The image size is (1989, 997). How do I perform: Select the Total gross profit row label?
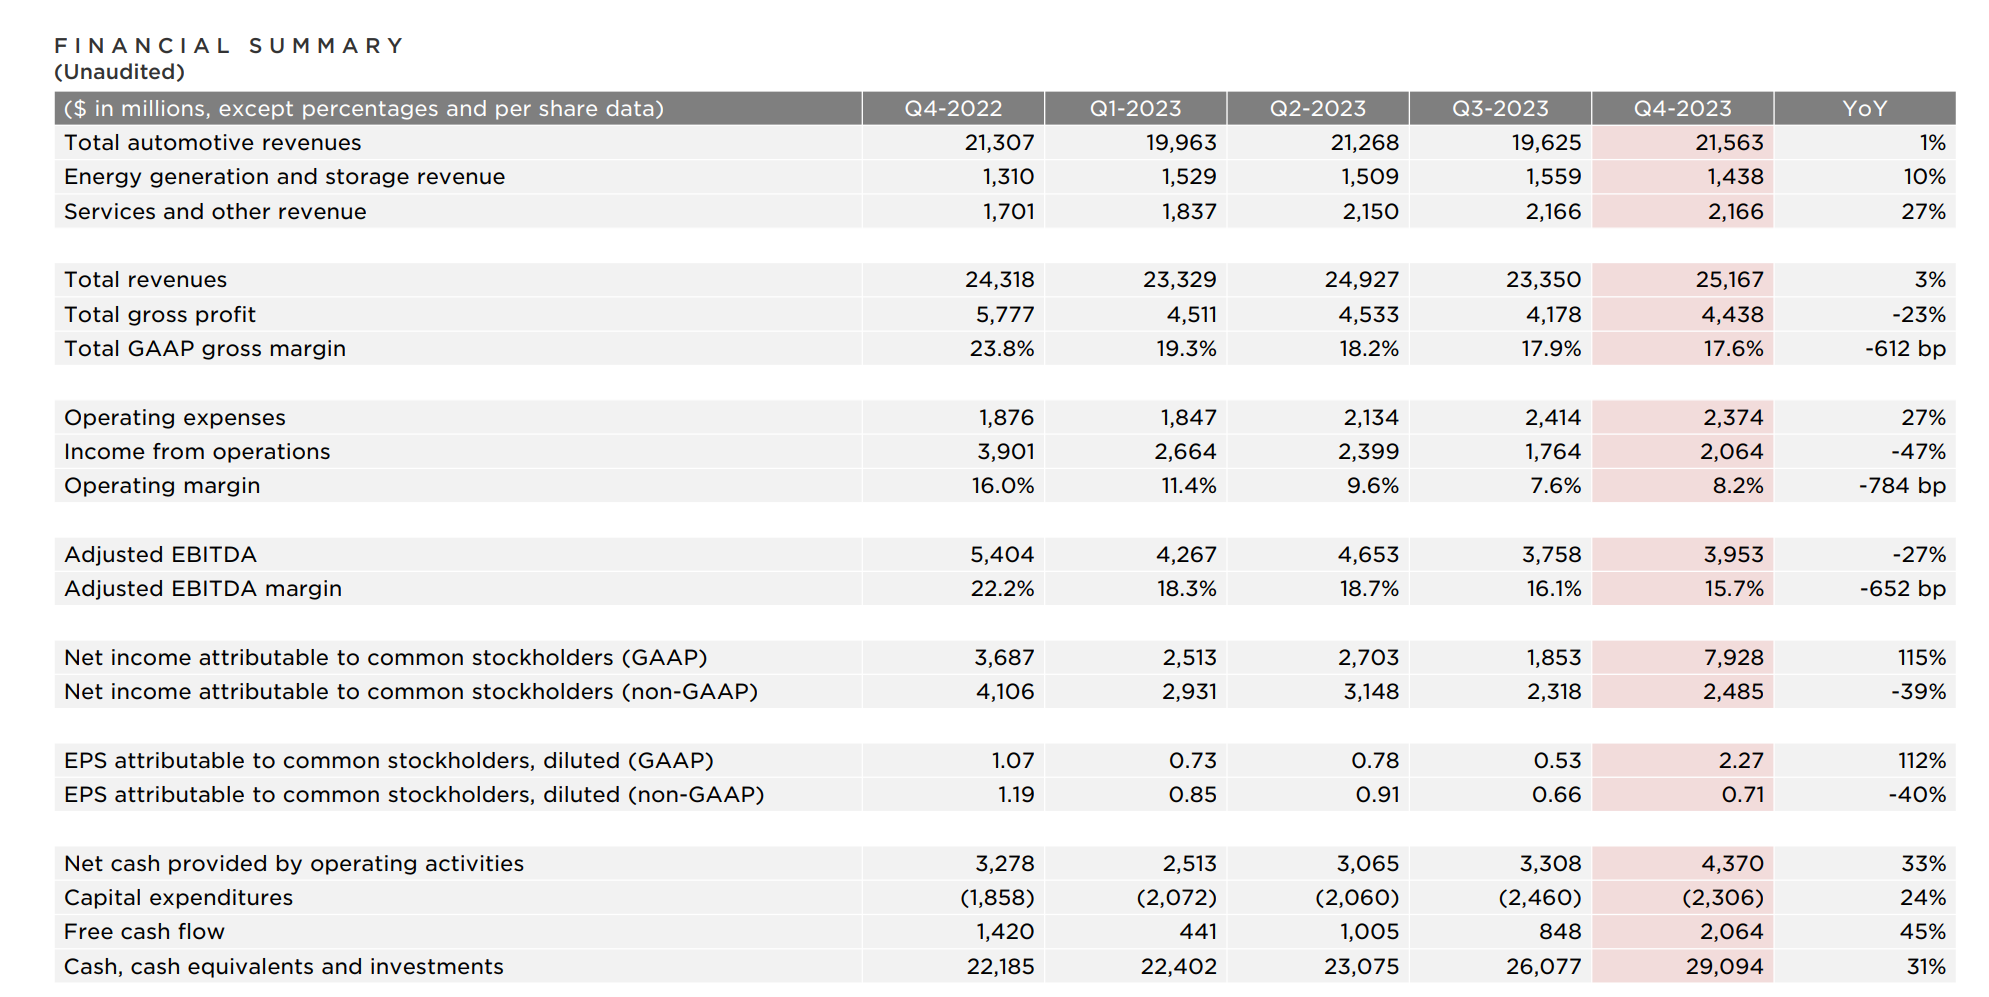(x=160, y=315)
